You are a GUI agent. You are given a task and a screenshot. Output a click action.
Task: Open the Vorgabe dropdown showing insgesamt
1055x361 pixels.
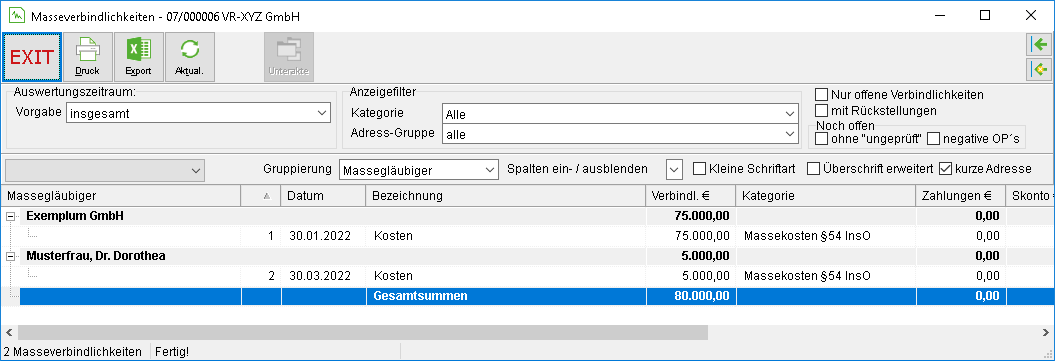pos(199,114)
